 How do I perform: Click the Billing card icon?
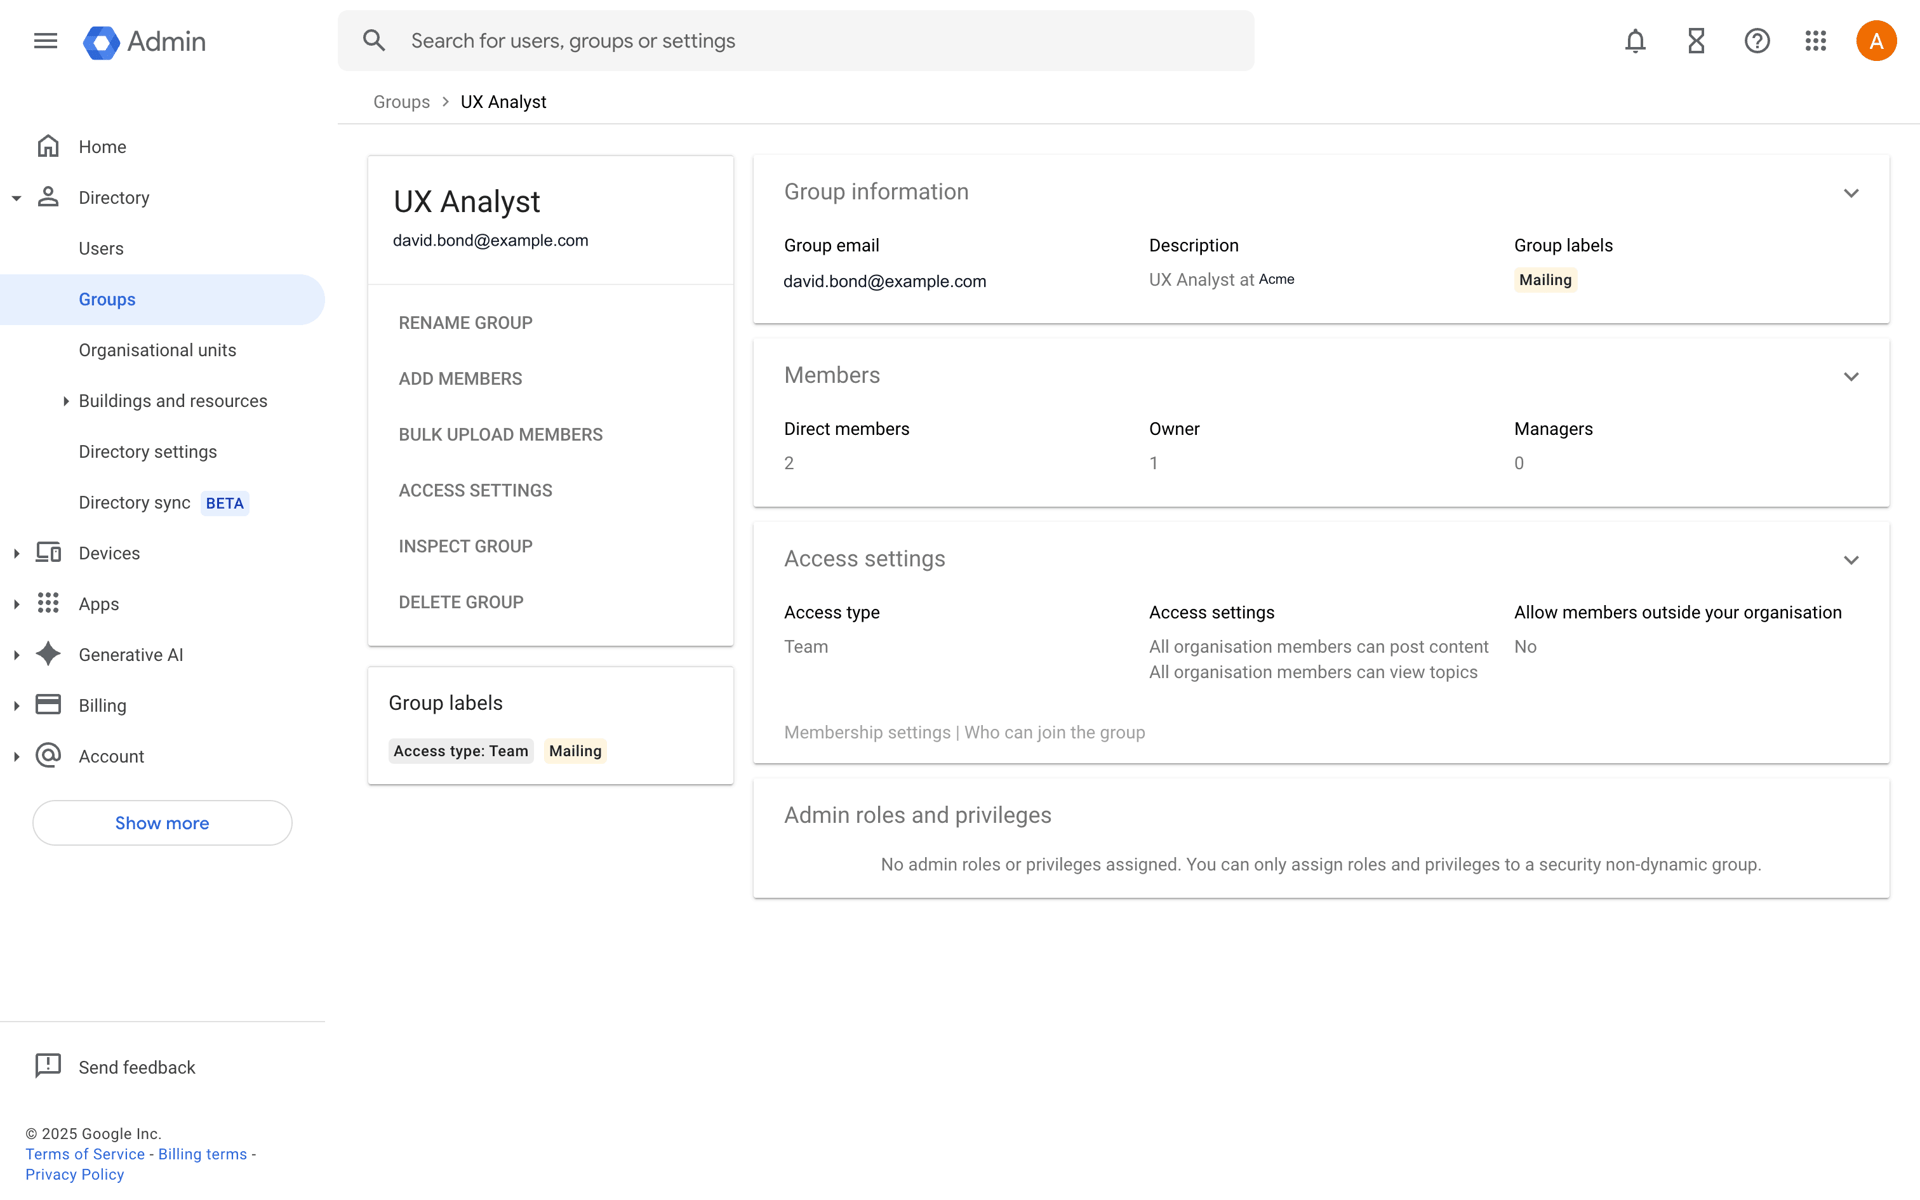tap(48, 704)
